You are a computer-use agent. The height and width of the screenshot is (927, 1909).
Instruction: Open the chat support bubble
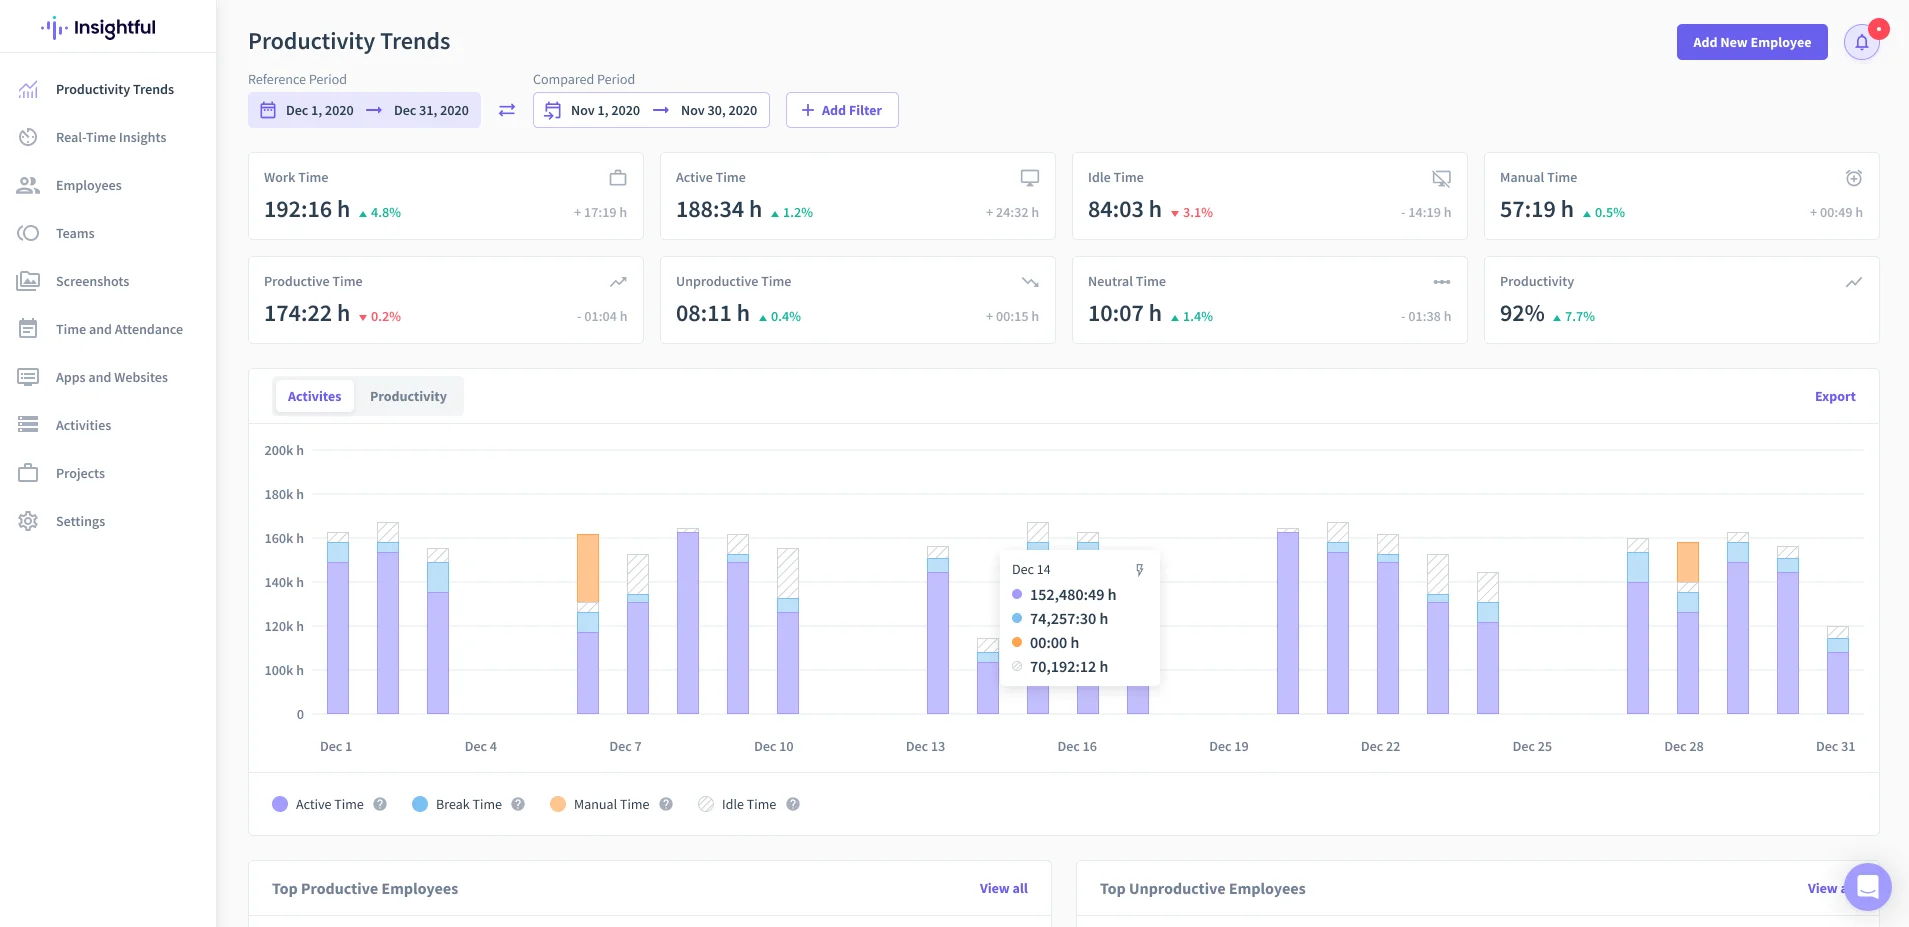1867,886
